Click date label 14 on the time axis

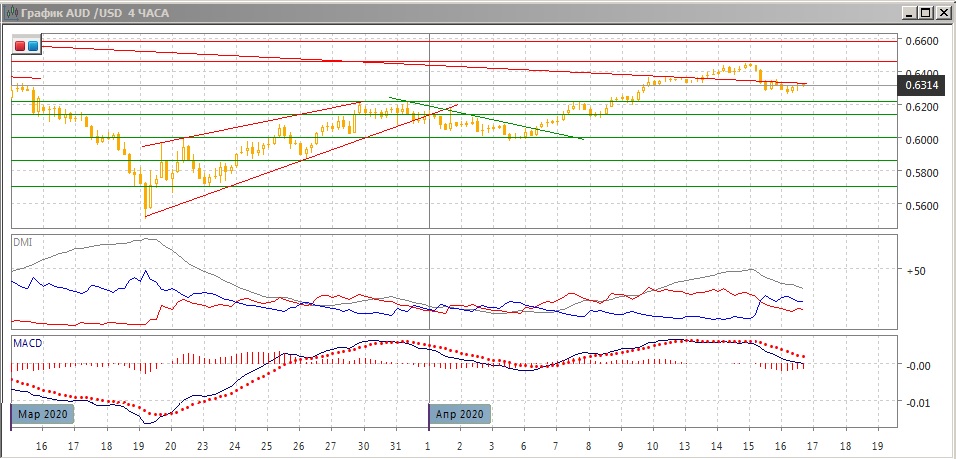coord(717,444)
